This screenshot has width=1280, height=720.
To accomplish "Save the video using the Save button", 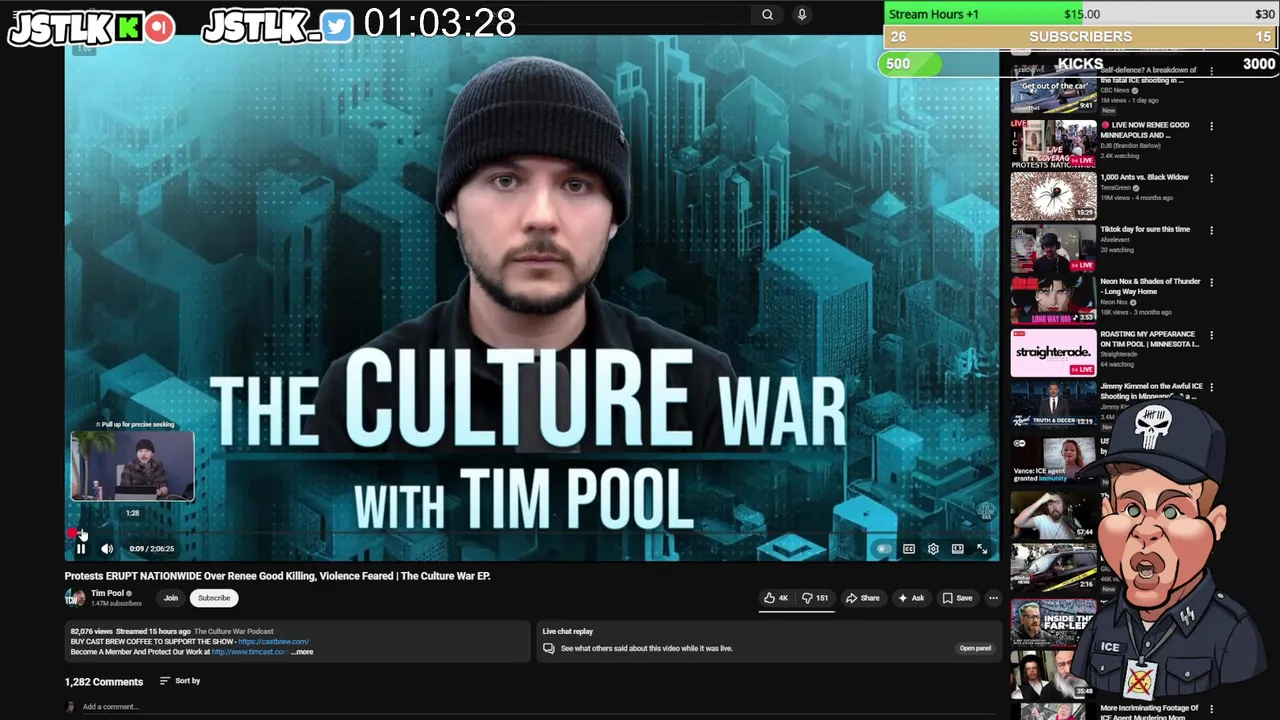I will tap(957, 598).
